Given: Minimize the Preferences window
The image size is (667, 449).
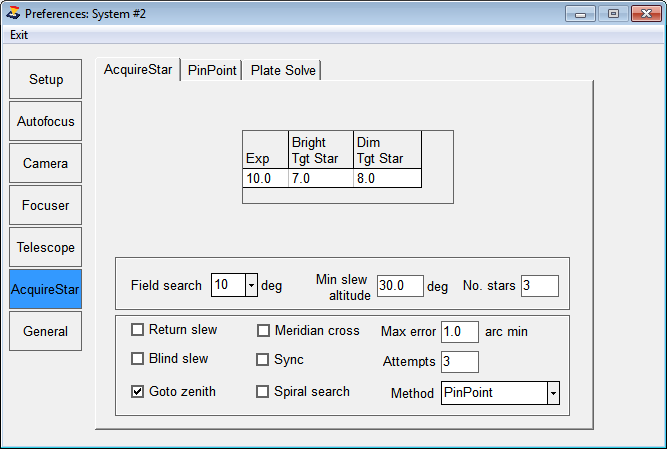Looking at the screenshot, I should coord(580,14).
